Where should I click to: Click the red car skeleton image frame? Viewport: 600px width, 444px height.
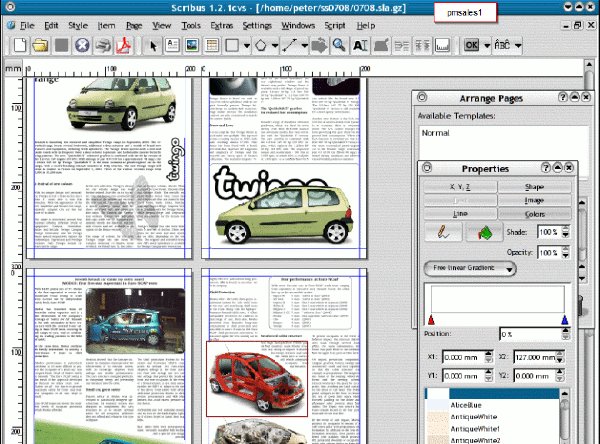click(x=257, y=379)
